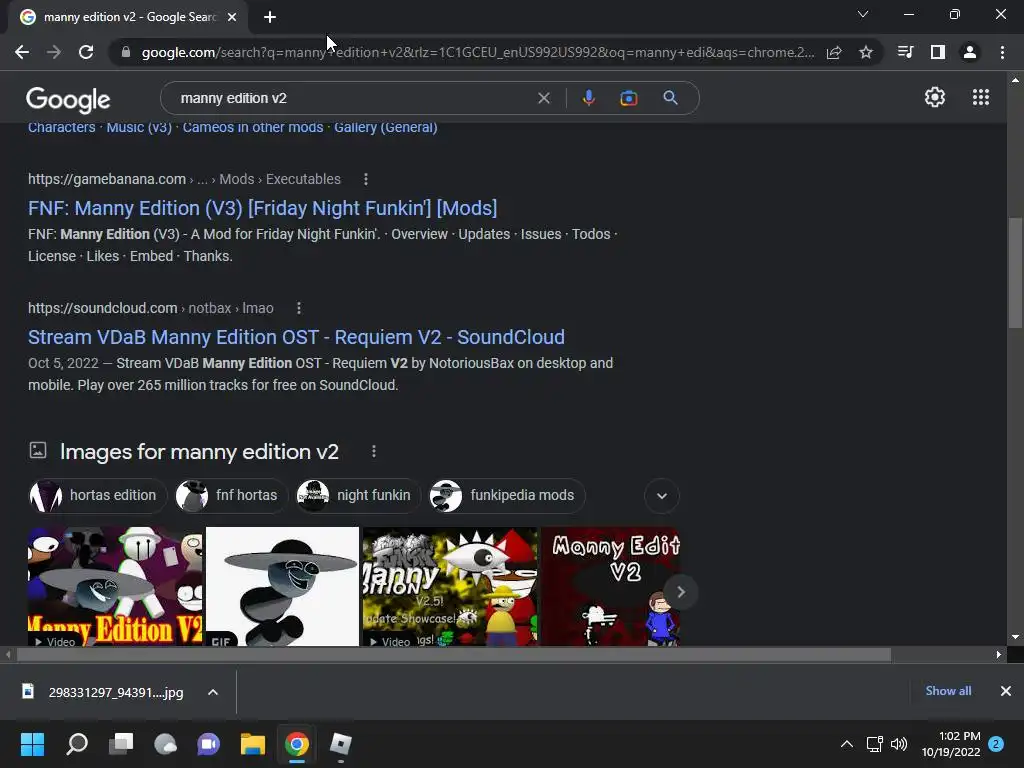Image resolution: width=1024 pixels, height=768 pixels.
Task: Filter images by fnf hortas
Action: coord(232,496)
